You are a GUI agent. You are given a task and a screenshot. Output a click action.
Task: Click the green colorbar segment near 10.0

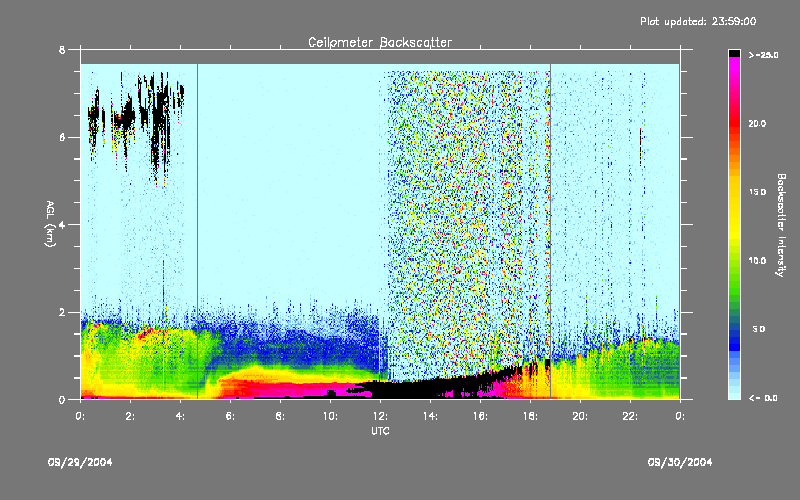(735, 265)
